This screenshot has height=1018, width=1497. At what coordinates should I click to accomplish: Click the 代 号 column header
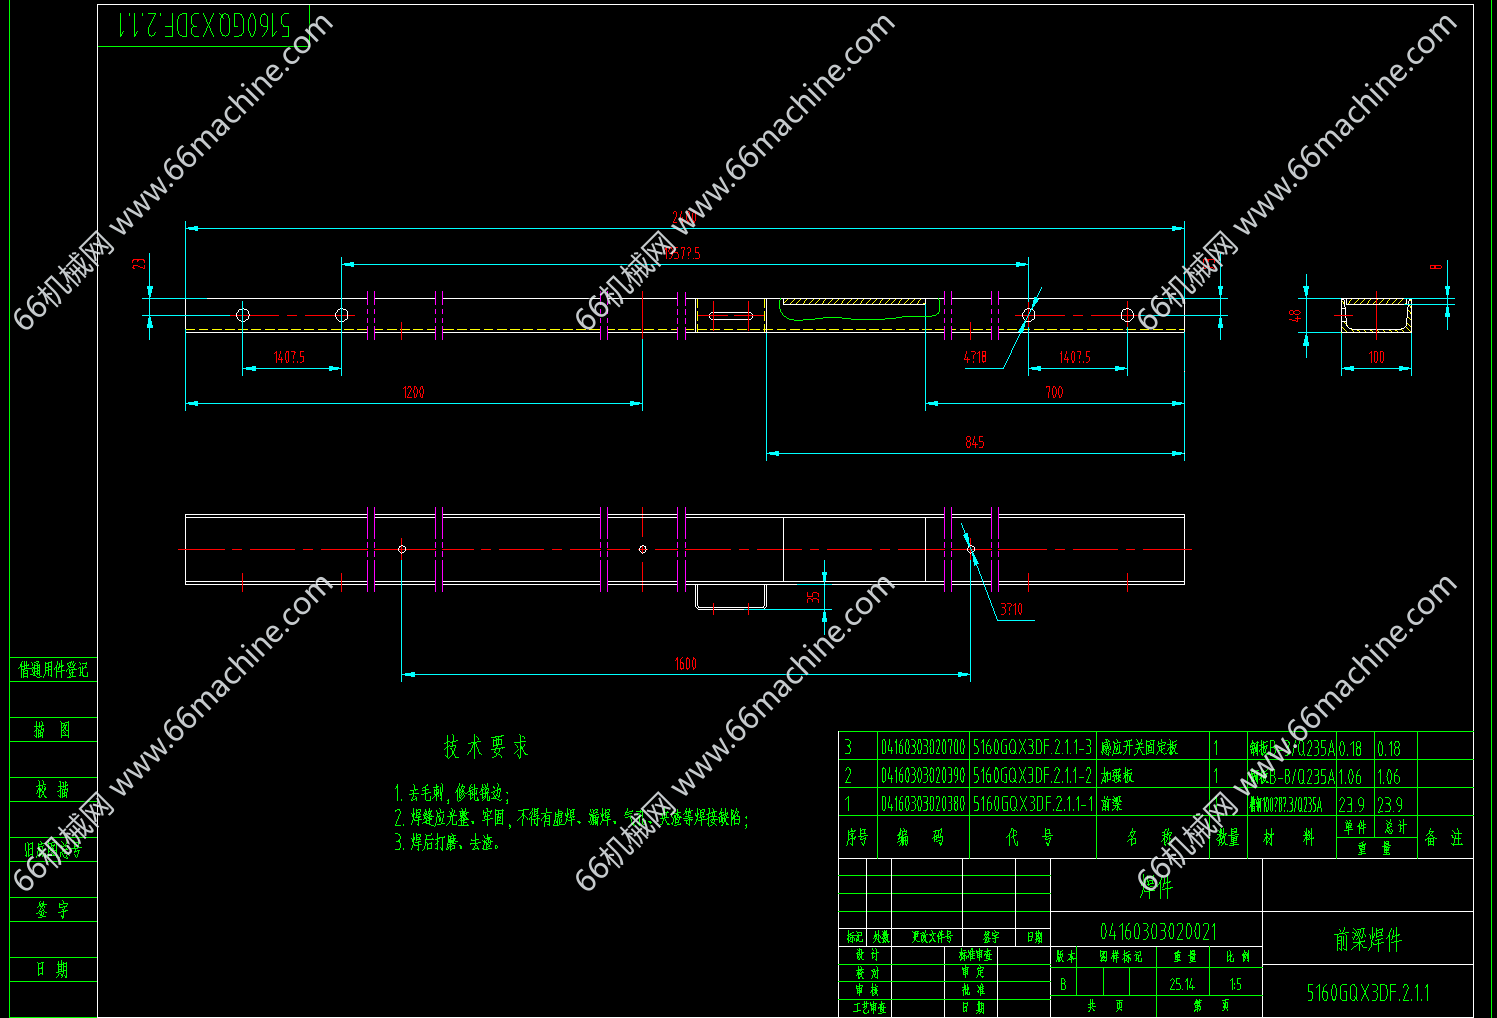coord(1030,838)
